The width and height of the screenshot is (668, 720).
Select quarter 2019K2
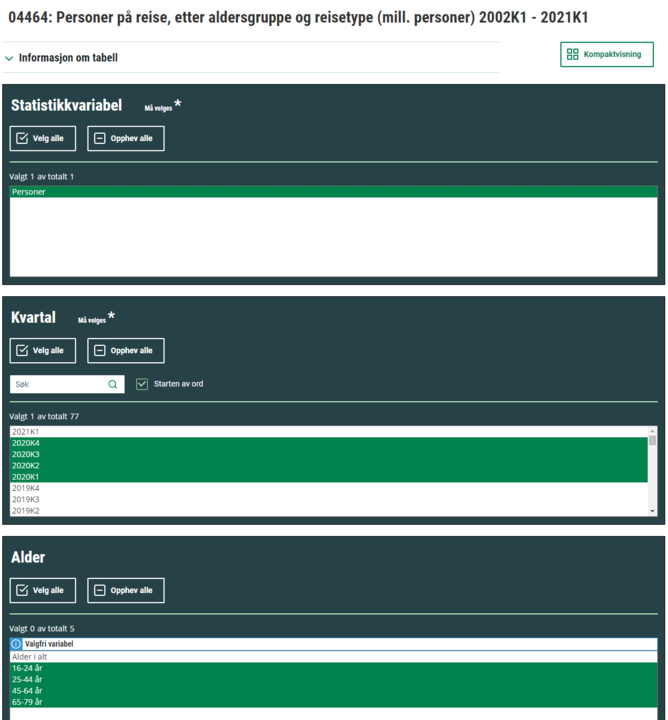329,511
